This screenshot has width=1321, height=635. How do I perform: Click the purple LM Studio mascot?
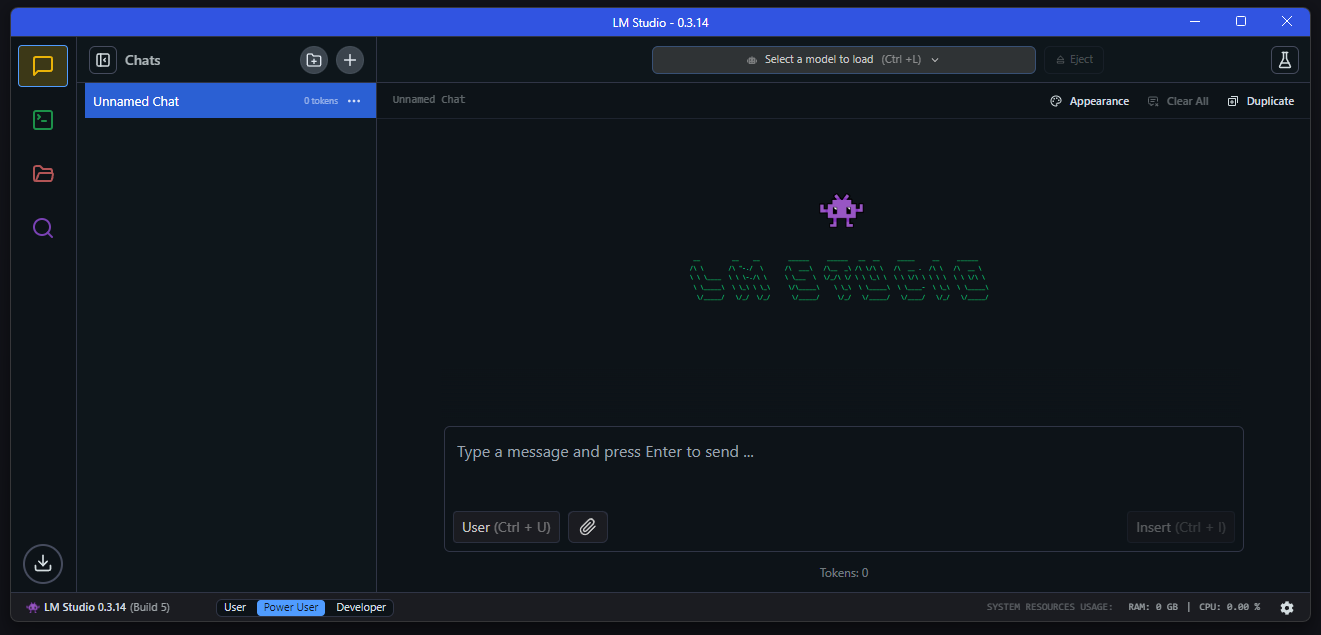coord(841,210)
